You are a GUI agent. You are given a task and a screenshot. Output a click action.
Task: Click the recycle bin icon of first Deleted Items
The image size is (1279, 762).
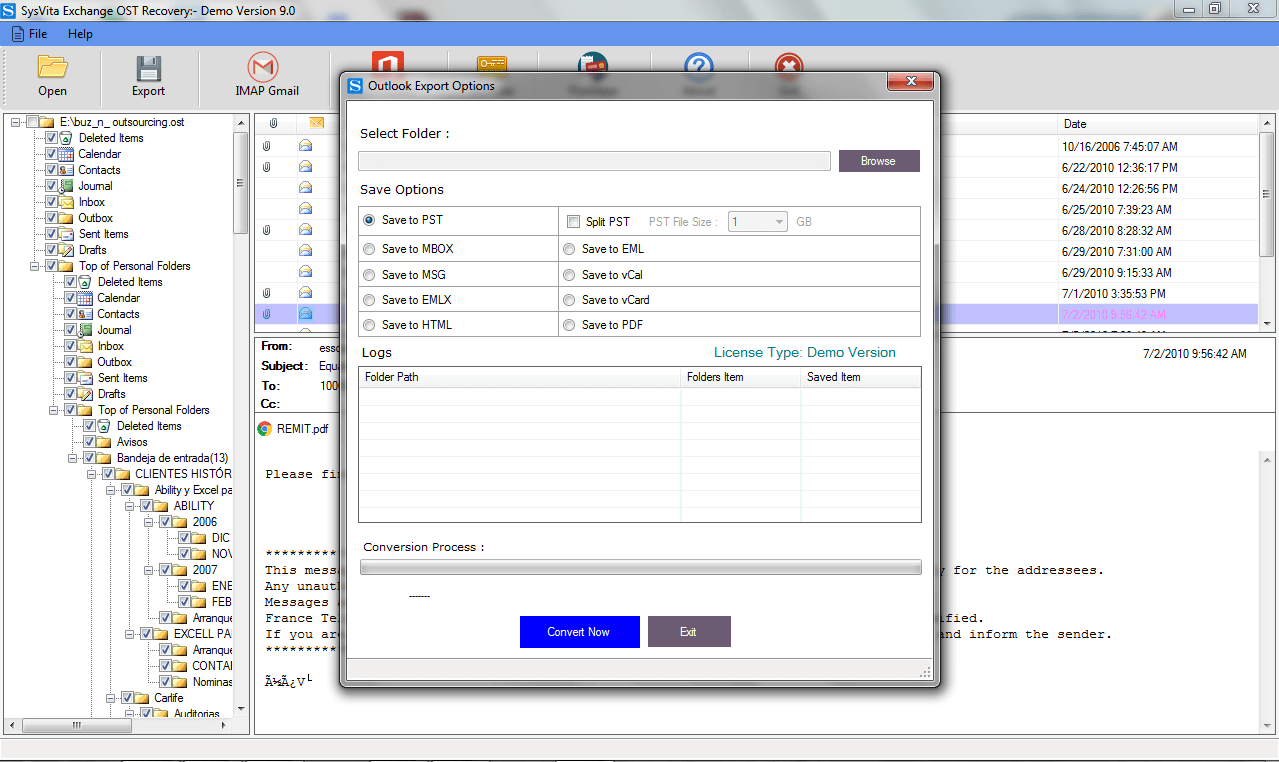67,138
